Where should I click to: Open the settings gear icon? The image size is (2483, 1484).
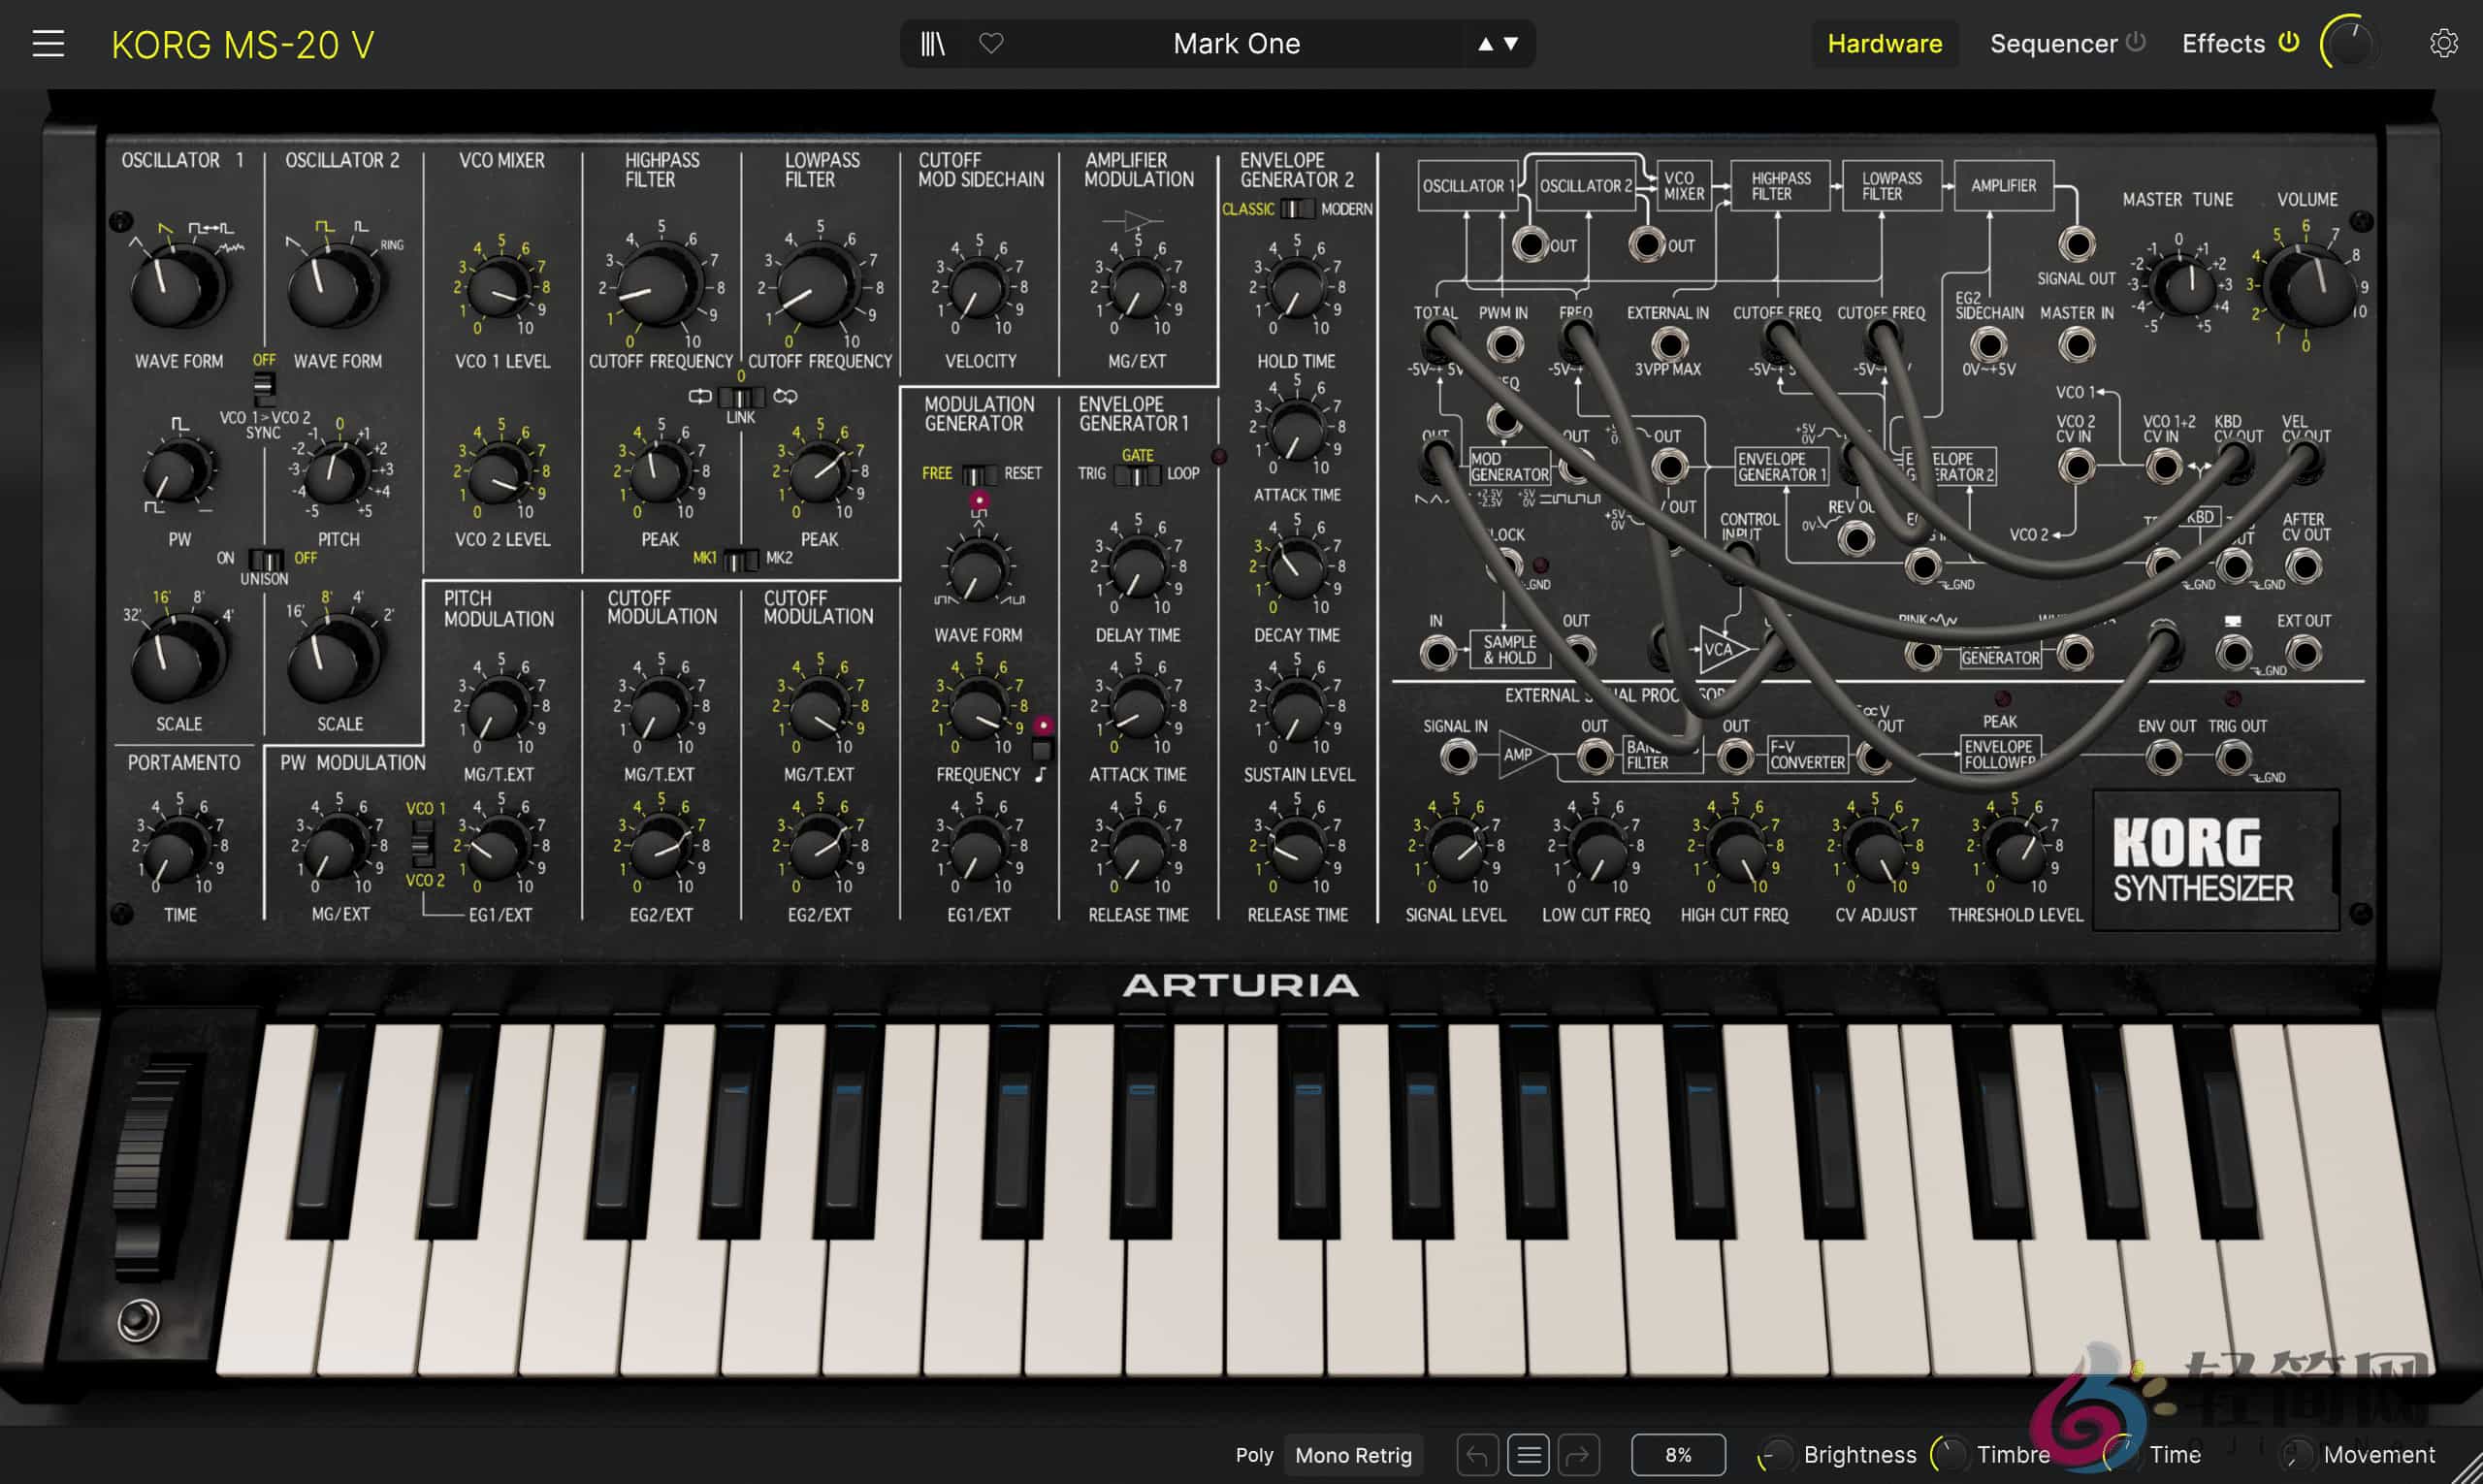tap(2444, 43)
